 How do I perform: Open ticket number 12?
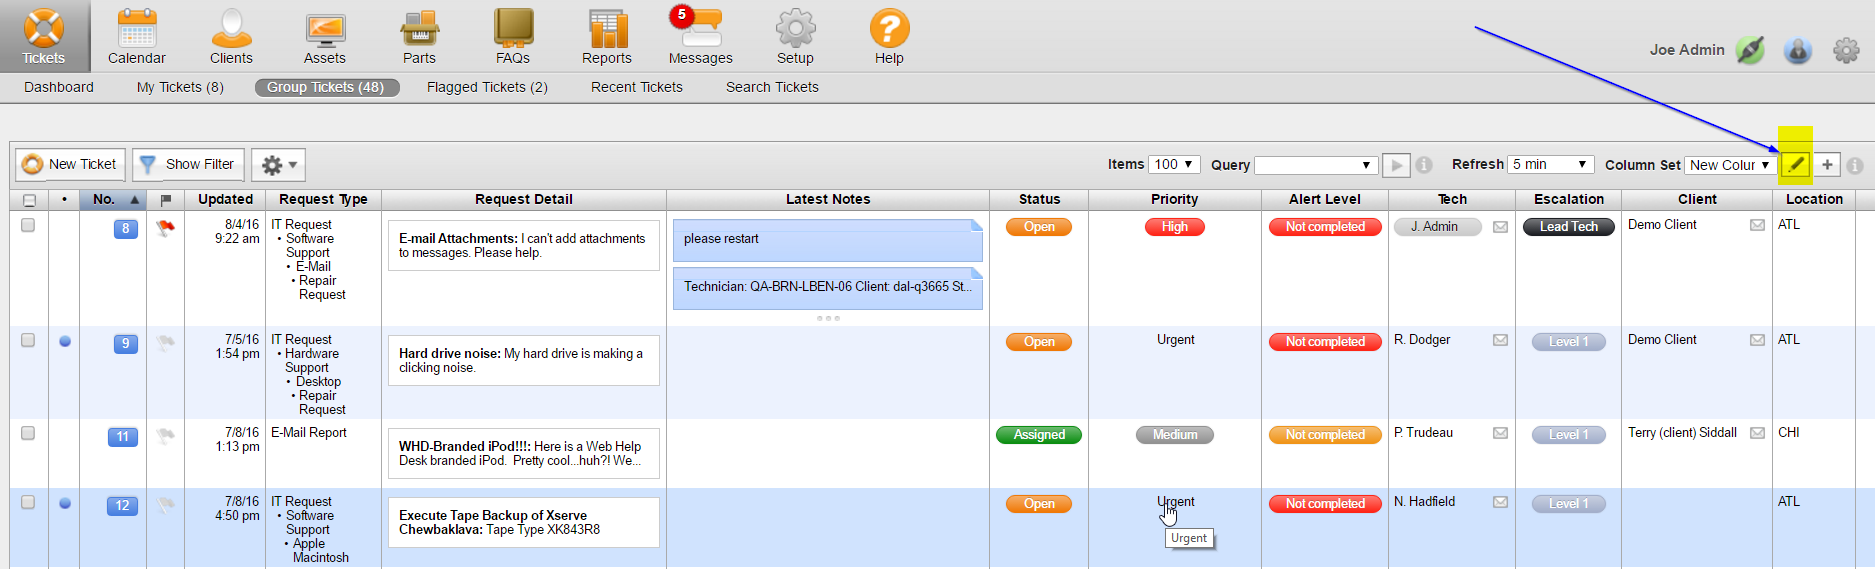click(x=122, y=506)
